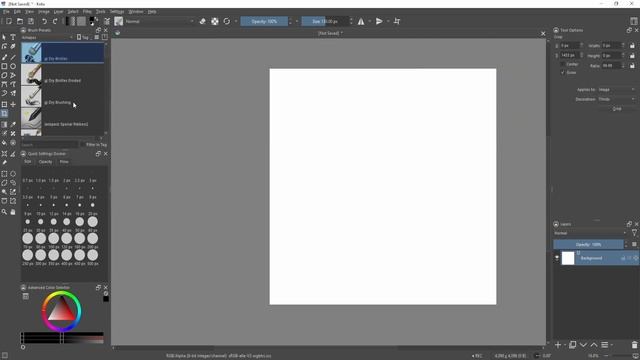Image resolution: width=640 pixels, height=360 pixels.
Task: Open the Edit menu
Action: pyautogui.click(x=17, y=12)
